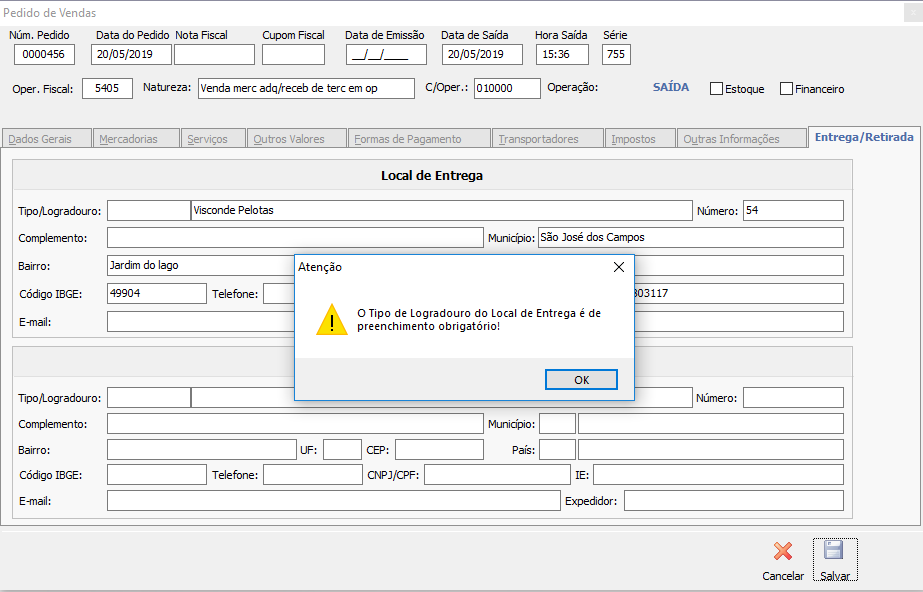Click the Município field with São José dos Campos
923x592 pixels.
690,238
